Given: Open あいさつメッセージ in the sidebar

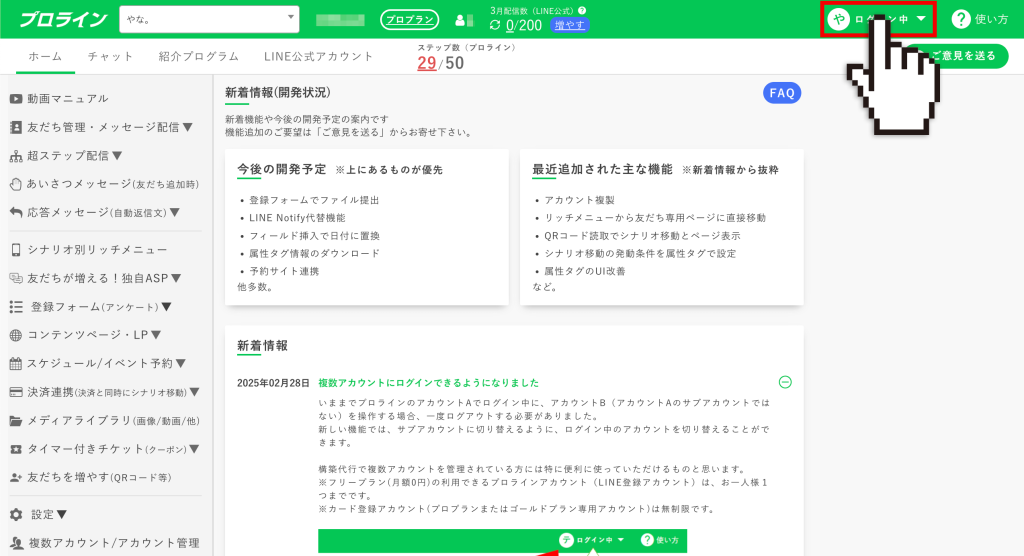Looking at the screenshot, I should 112,184.
